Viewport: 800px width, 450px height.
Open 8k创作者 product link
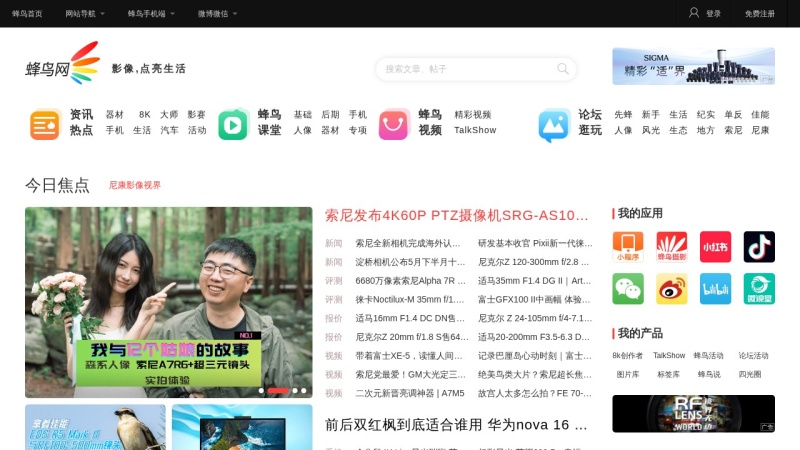tap(628, 356)
